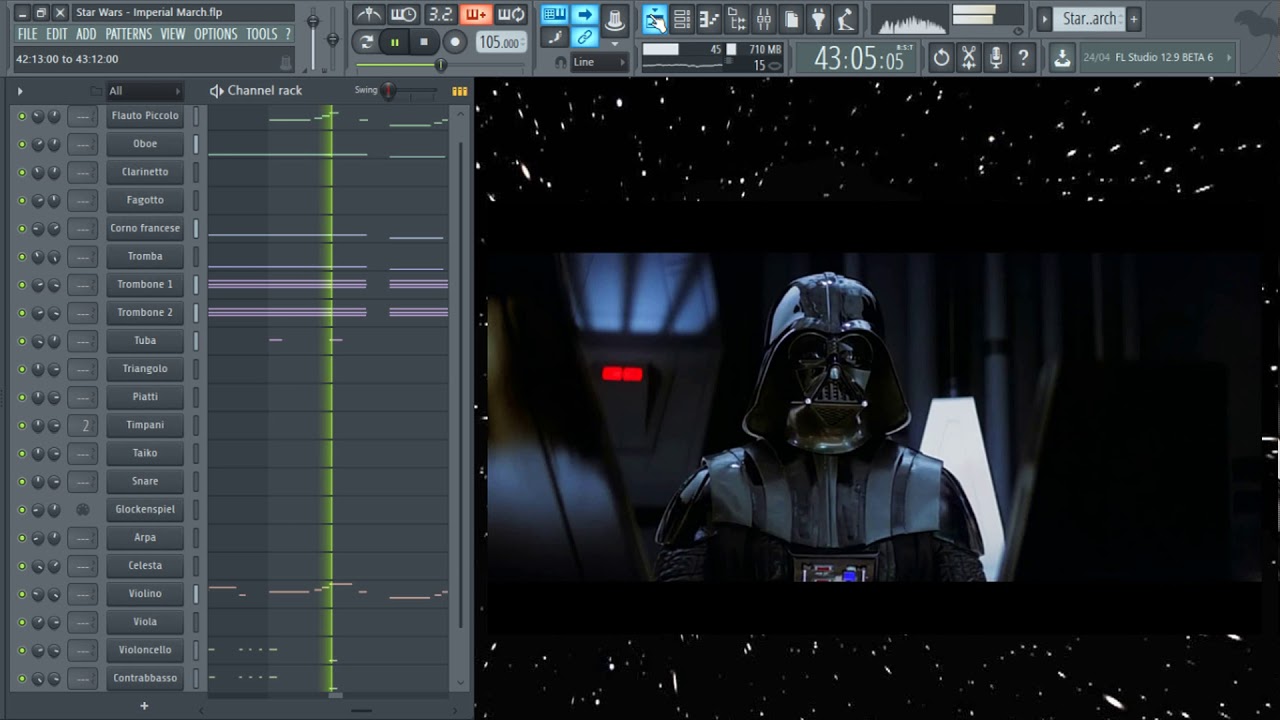This screenshot has height=720, width=1280.
Task: Open the VIEW menu
Action: pyautogui.click(x=173, y=34)
